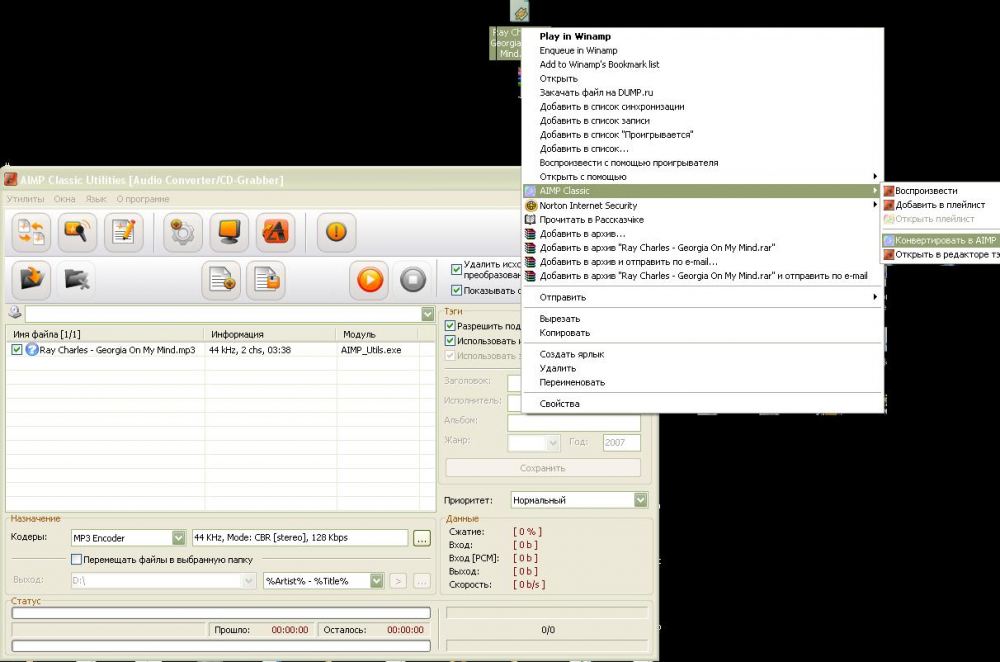Open the %Artist% - %Title% template dropdown
This screenshot has height=662, width=1000.
(x=377, y=580)
